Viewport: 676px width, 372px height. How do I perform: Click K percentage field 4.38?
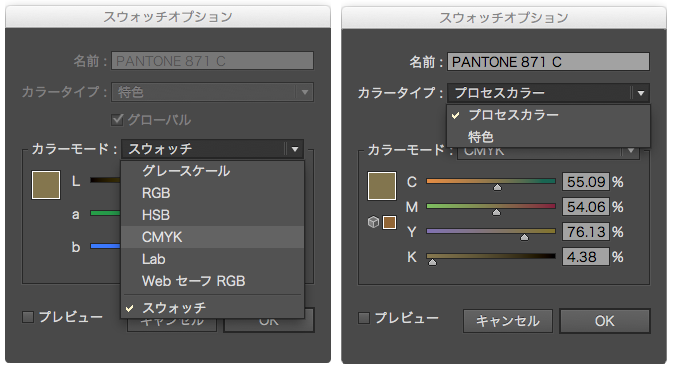click(586, 257)
